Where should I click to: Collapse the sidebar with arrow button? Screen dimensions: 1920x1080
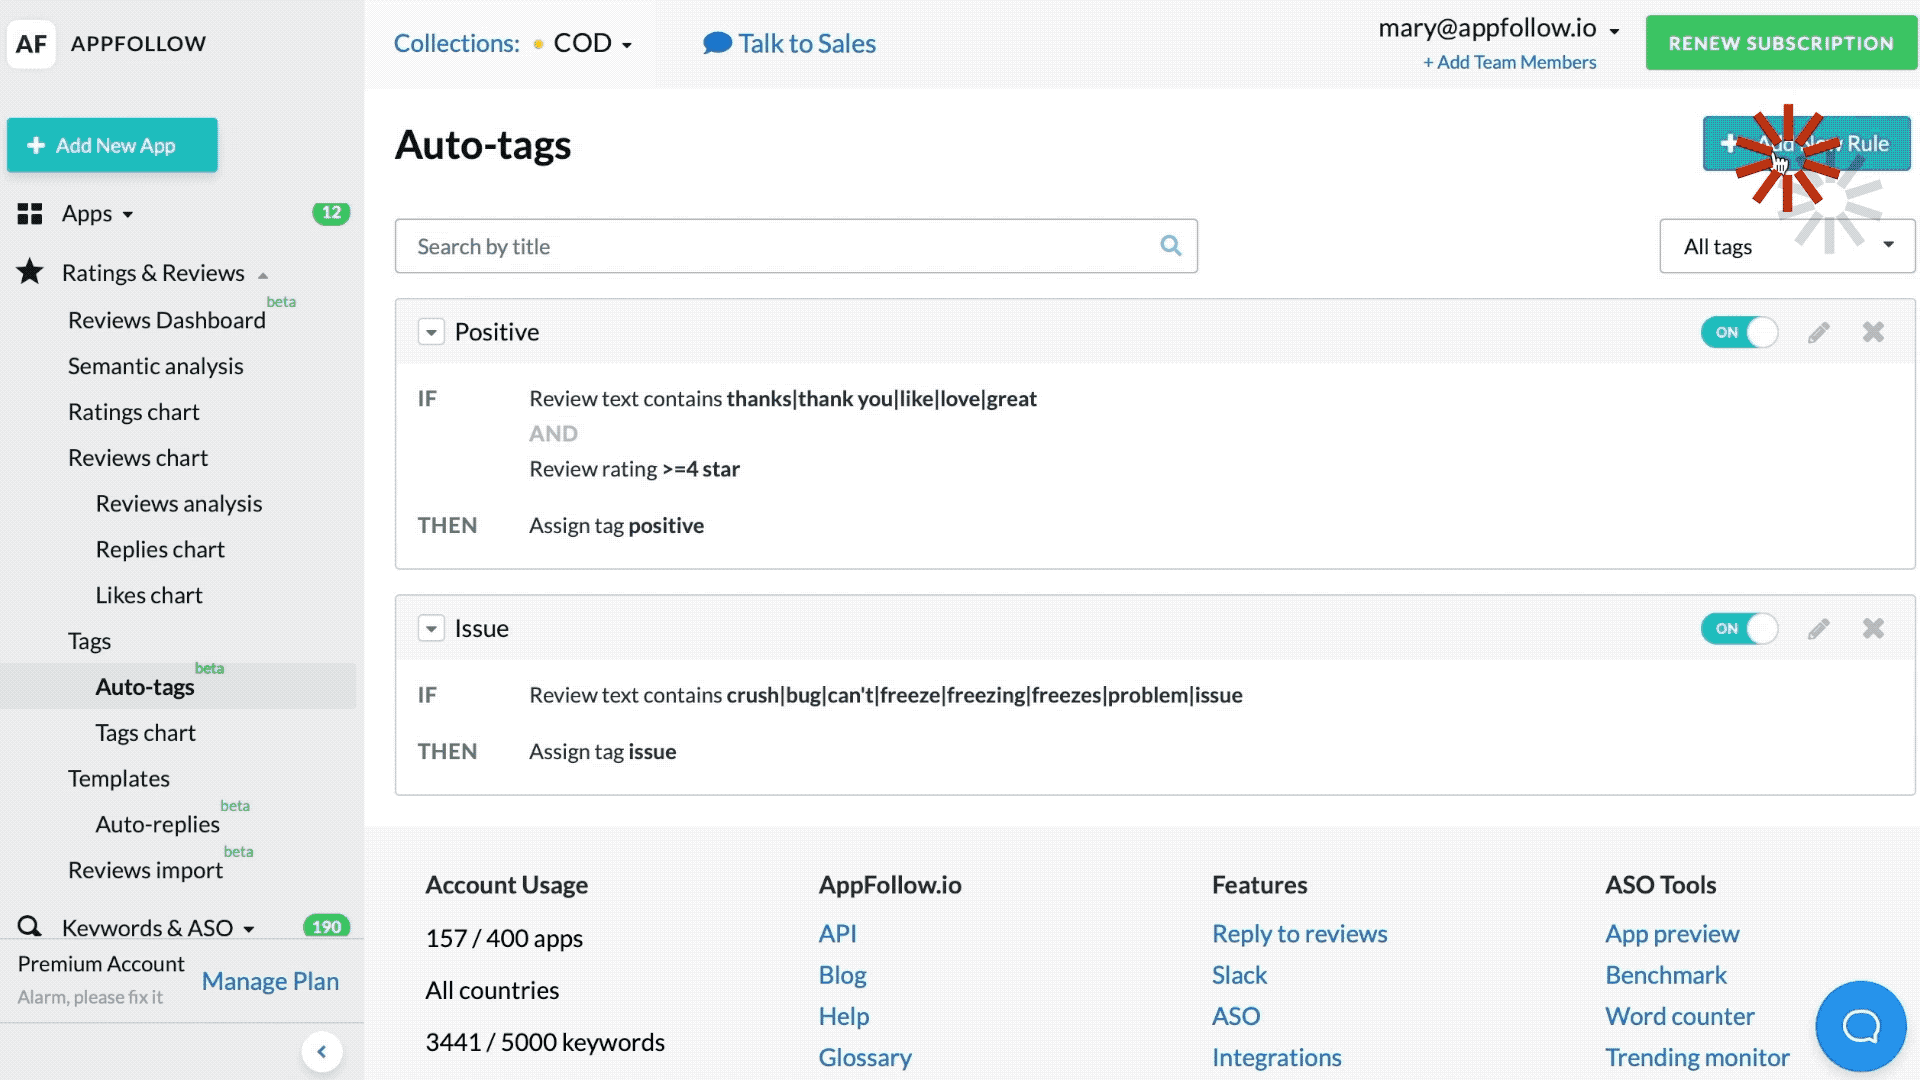point(321,1051)
